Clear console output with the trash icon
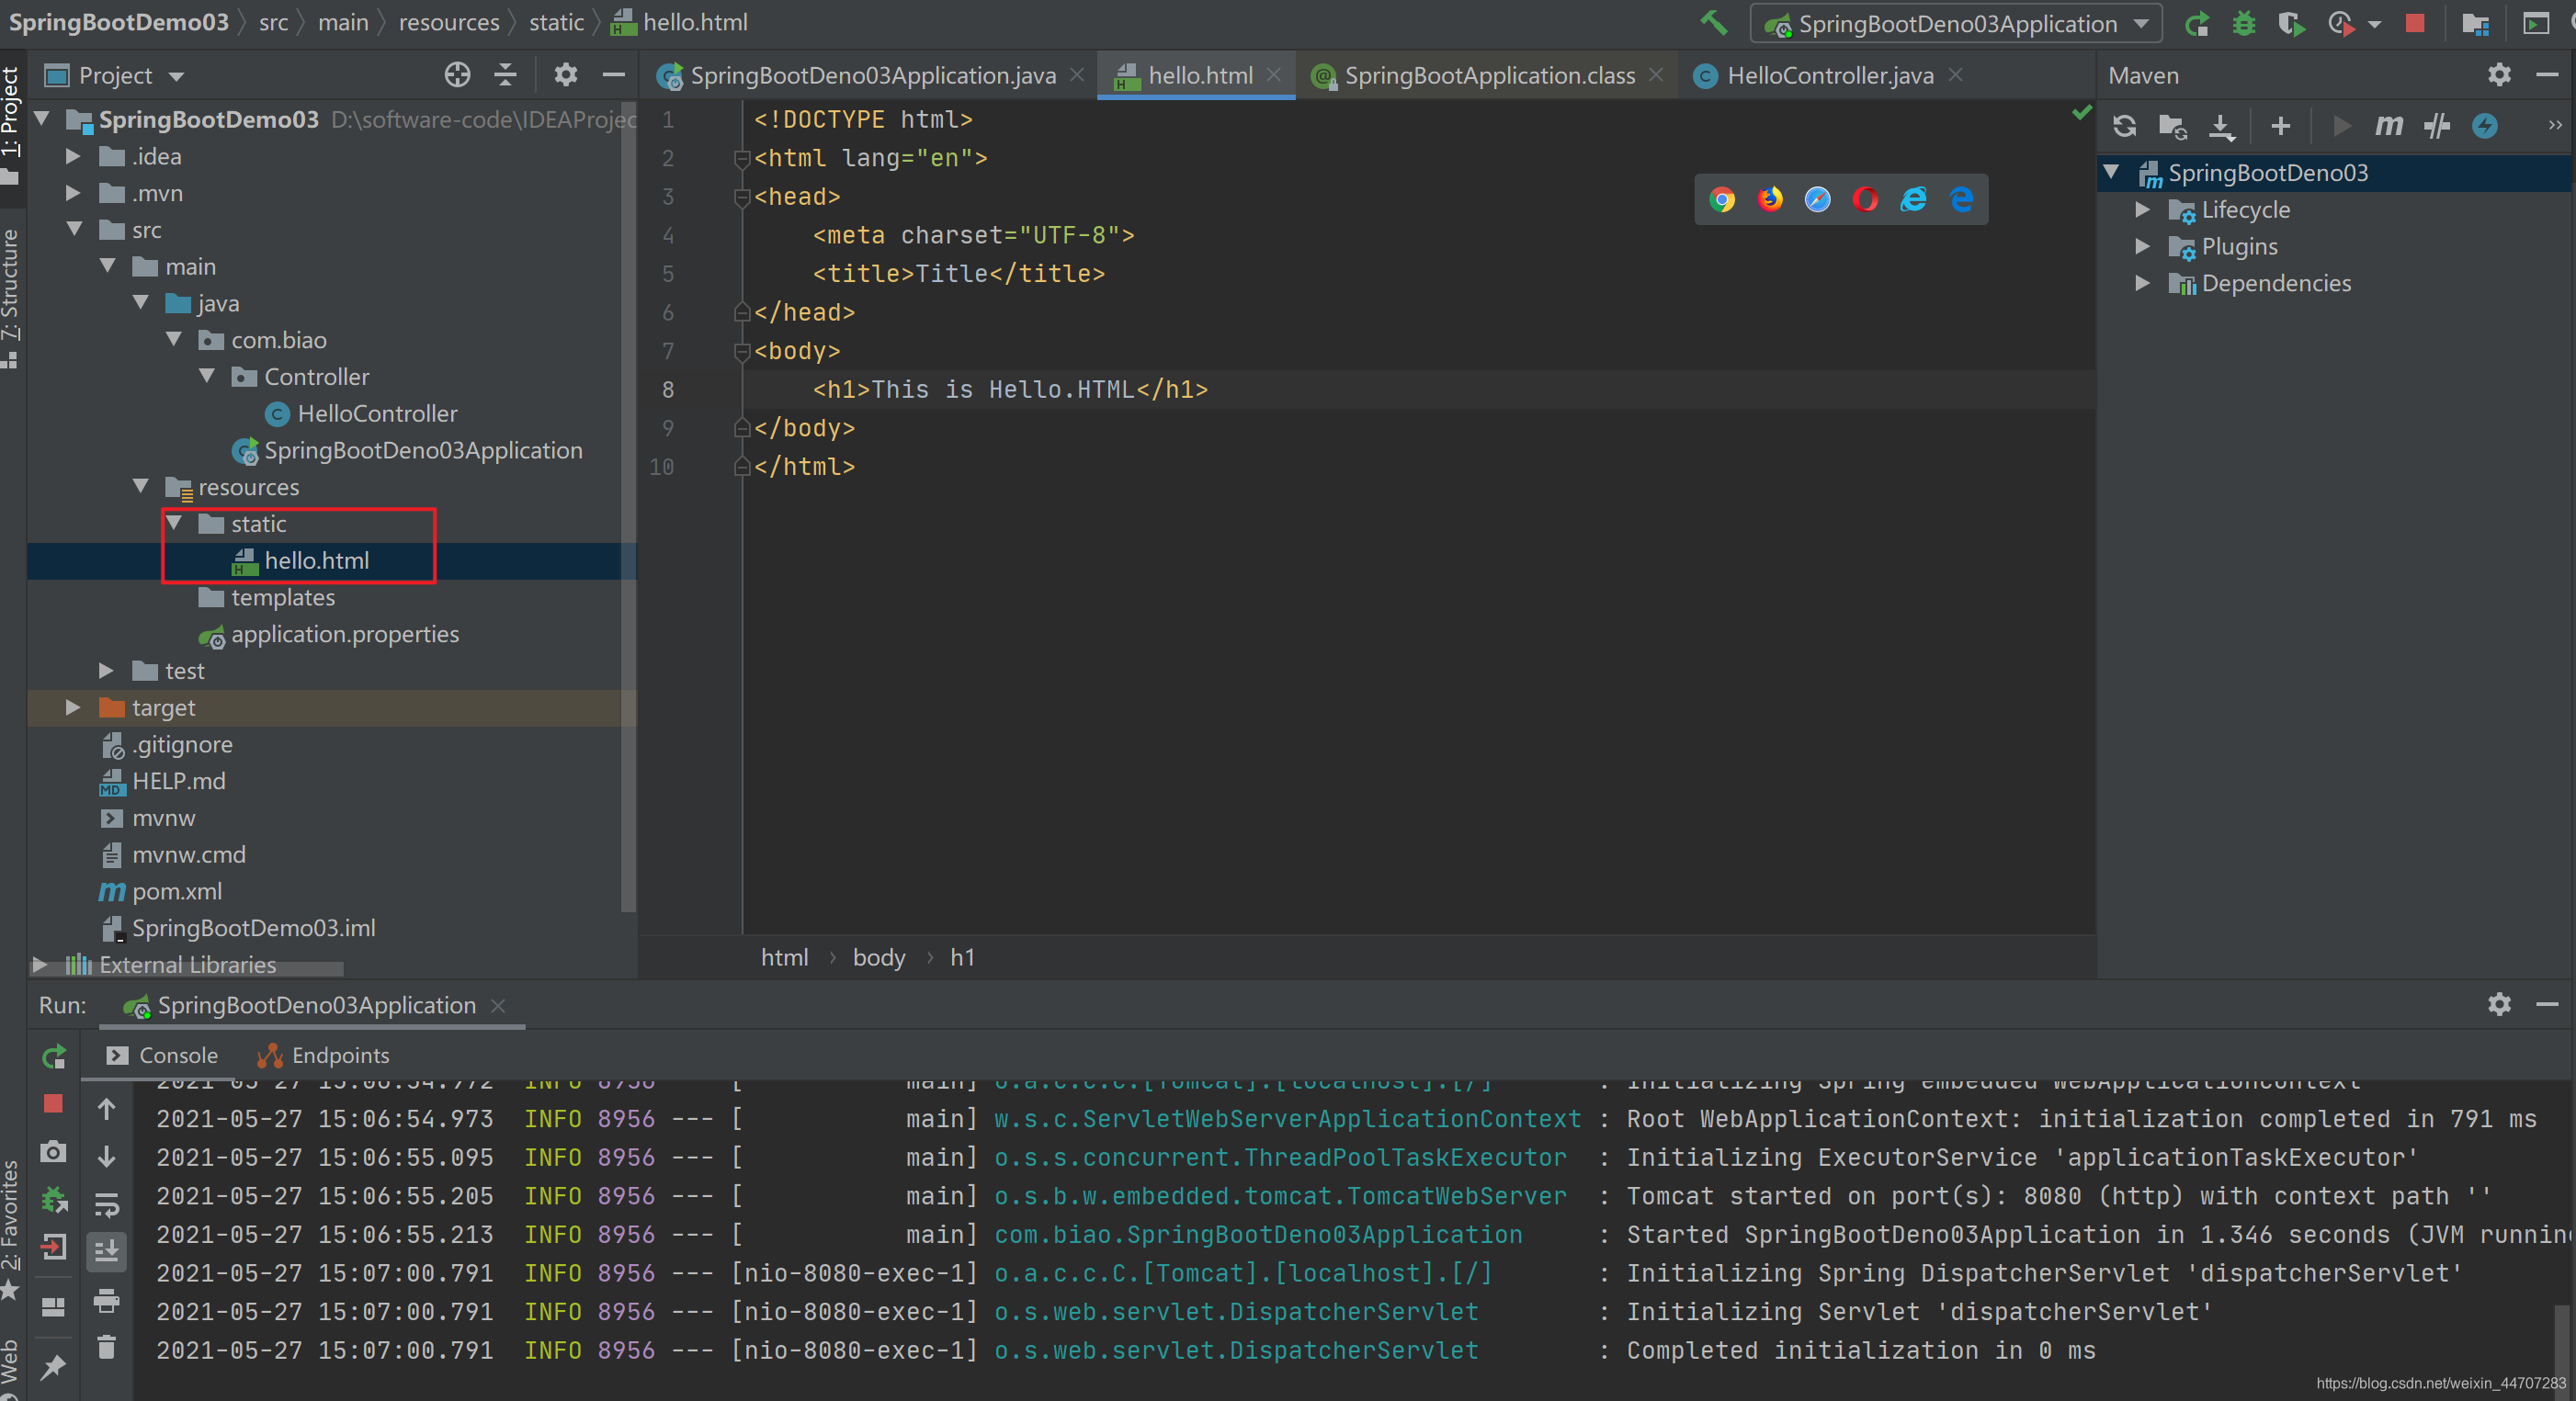 click(x=107, y=1347)
